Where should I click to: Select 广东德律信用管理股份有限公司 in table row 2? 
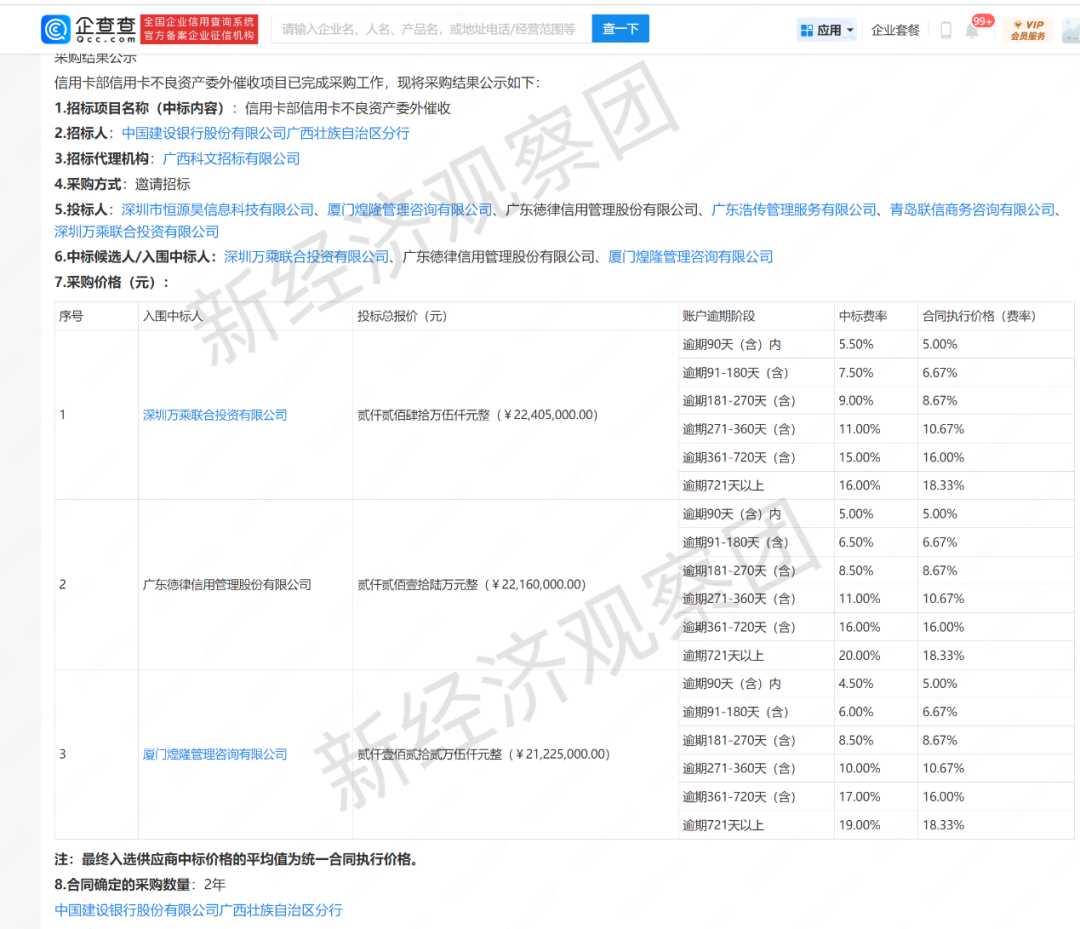pos(227,584)
